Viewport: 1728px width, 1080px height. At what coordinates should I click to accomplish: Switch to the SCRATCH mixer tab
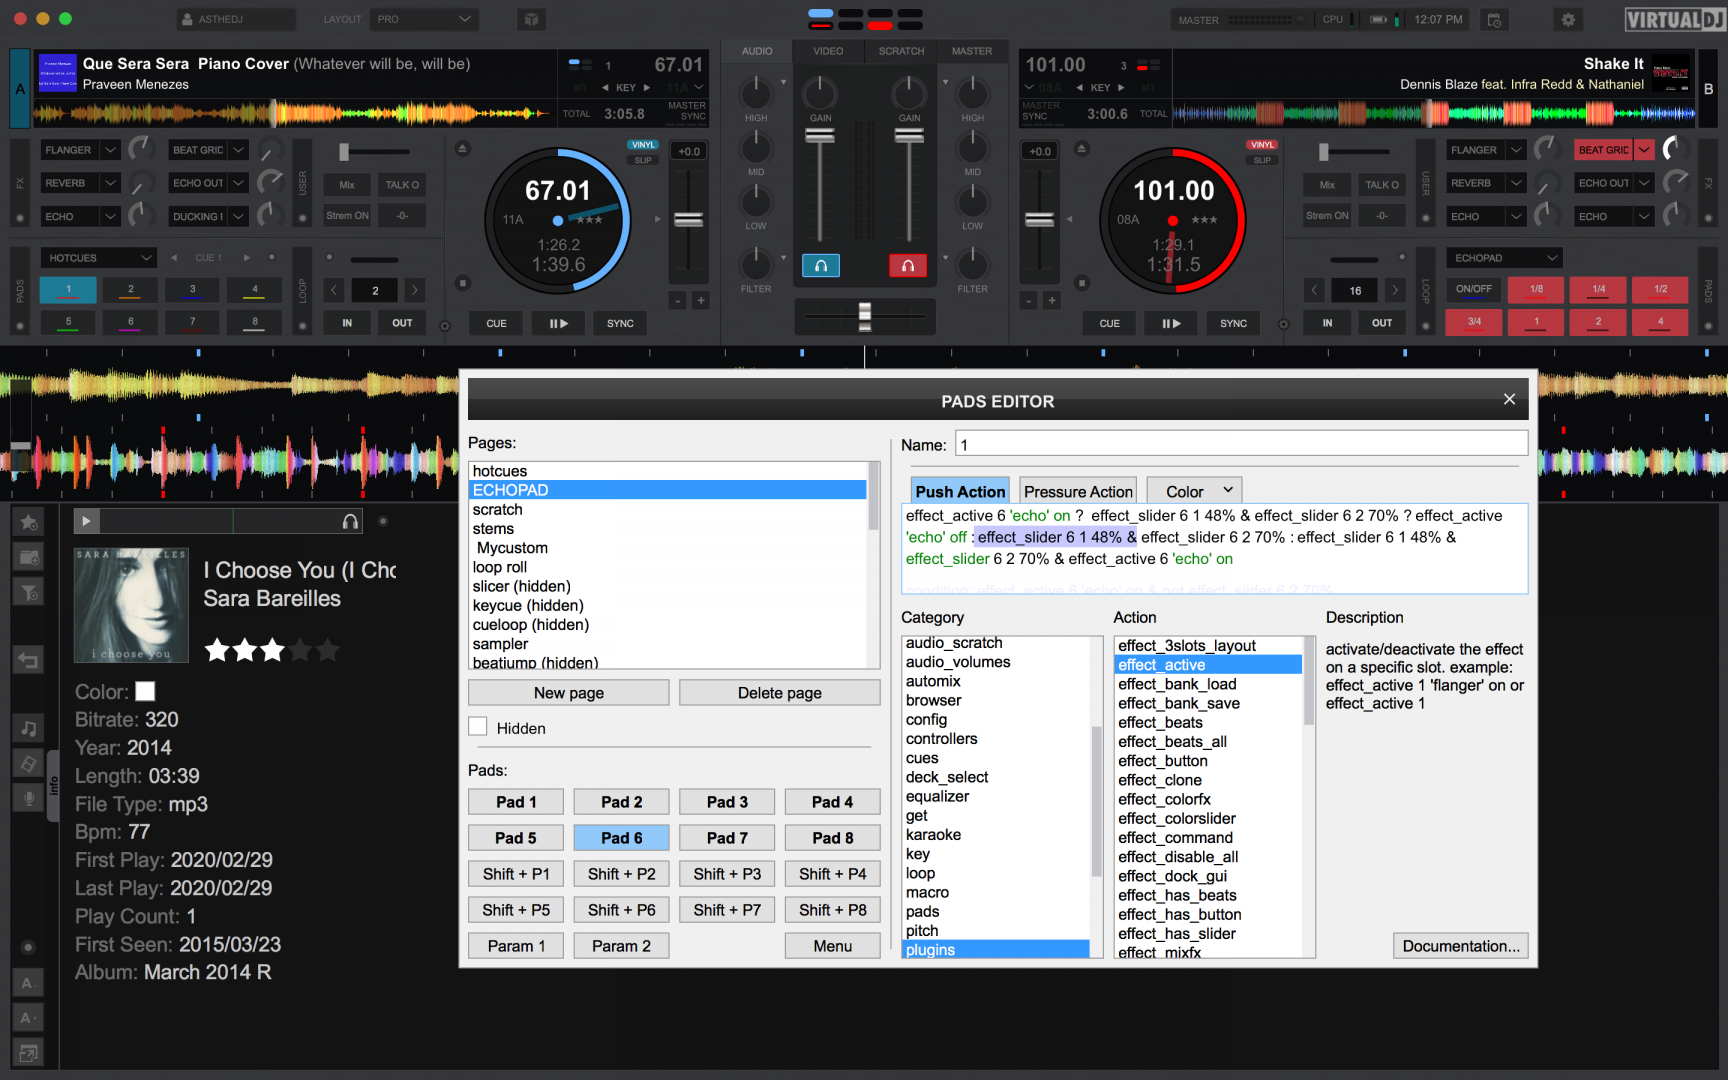point(901,51)
